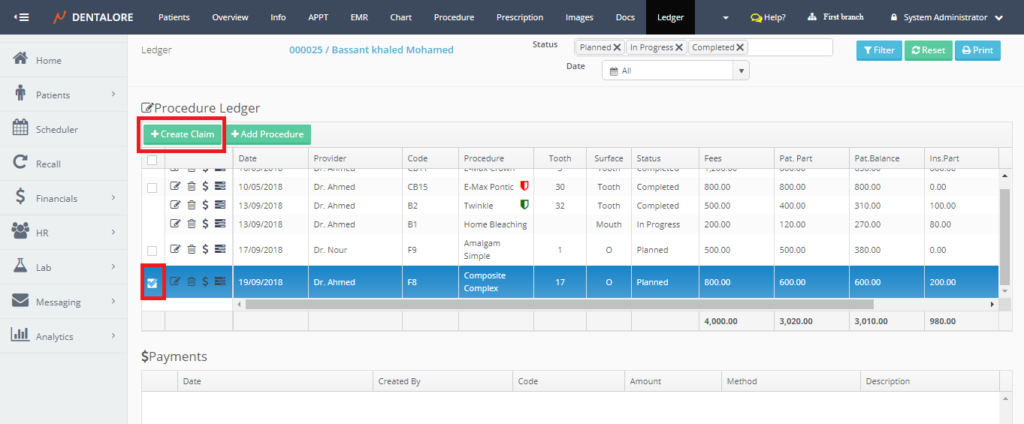Remove the Planned status filter tag
Image resolution: width=1024 pixels, height=424 pixels.
tap(617, 47)
